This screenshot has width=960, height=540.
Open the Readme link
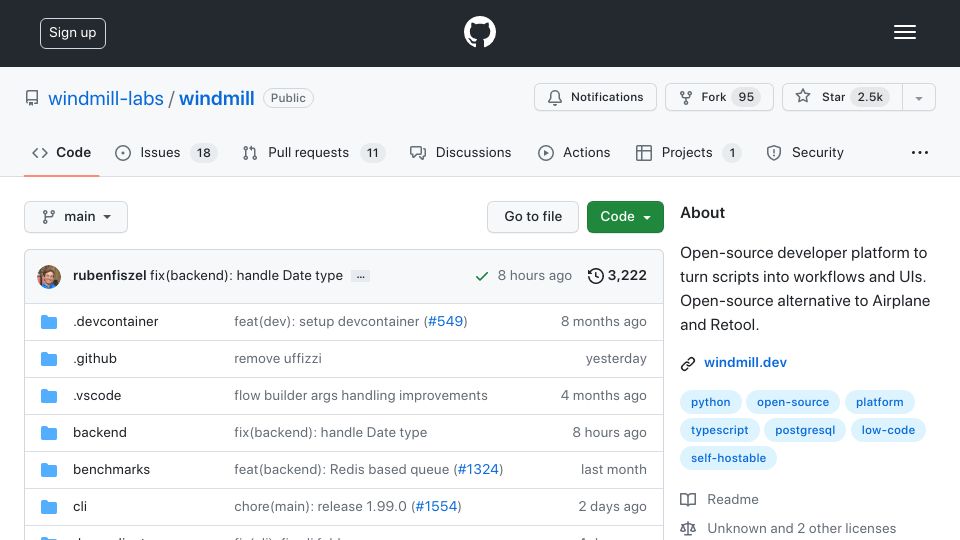[733, 500]
